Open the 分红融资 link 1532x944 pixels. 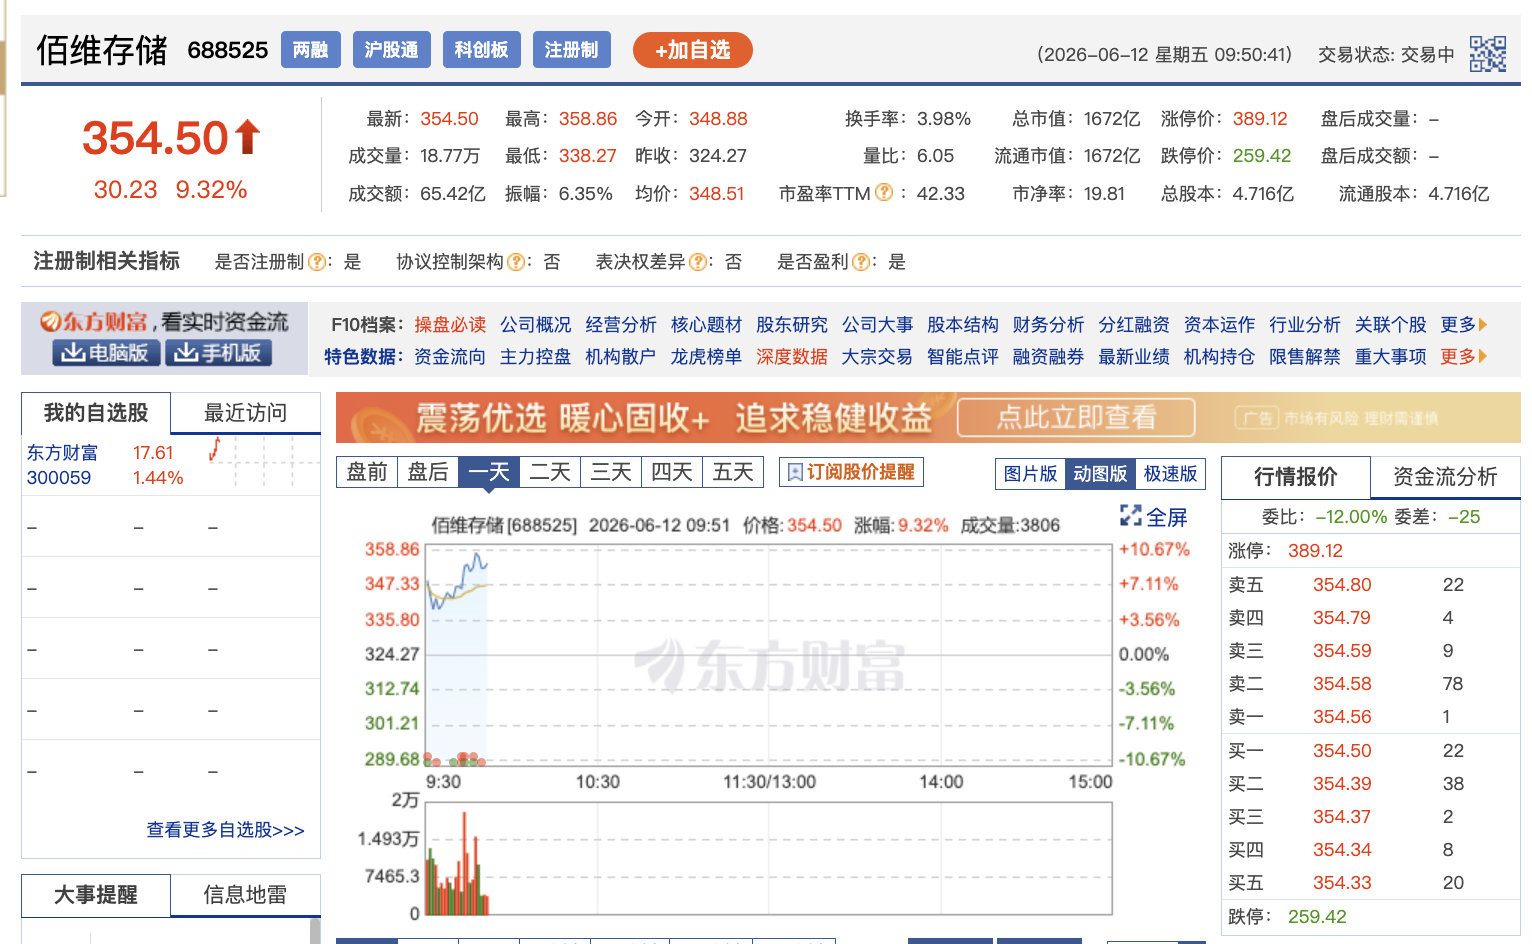[x=1134, y=325]
